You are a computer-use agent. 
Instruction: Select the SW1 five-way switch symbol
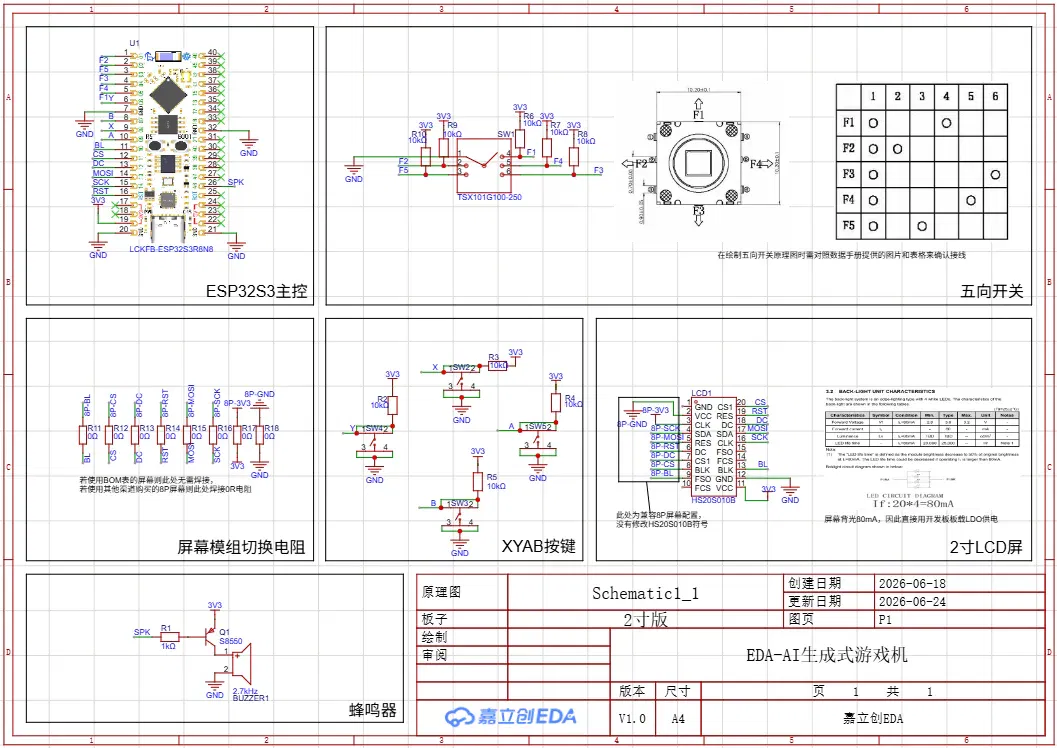pyautogui.click(x=485, y=166)
